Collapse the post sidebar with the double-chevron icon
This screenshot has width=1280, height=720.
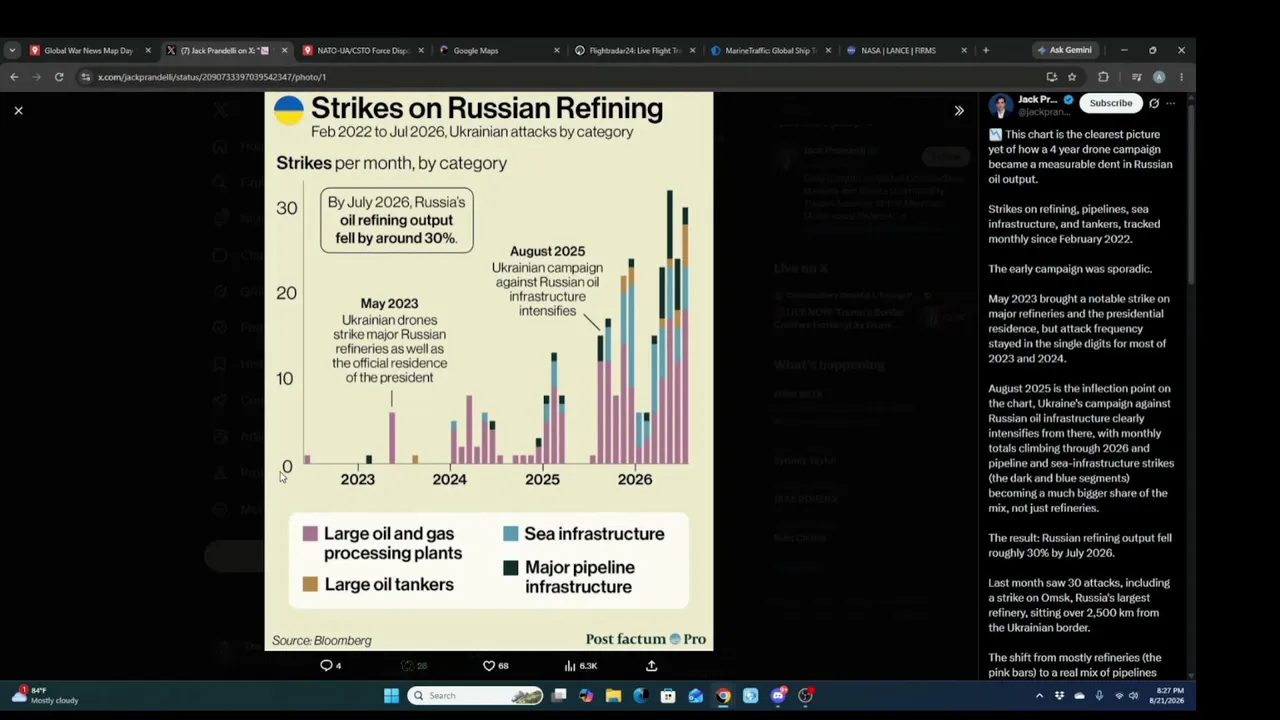[x=959, y=111]
